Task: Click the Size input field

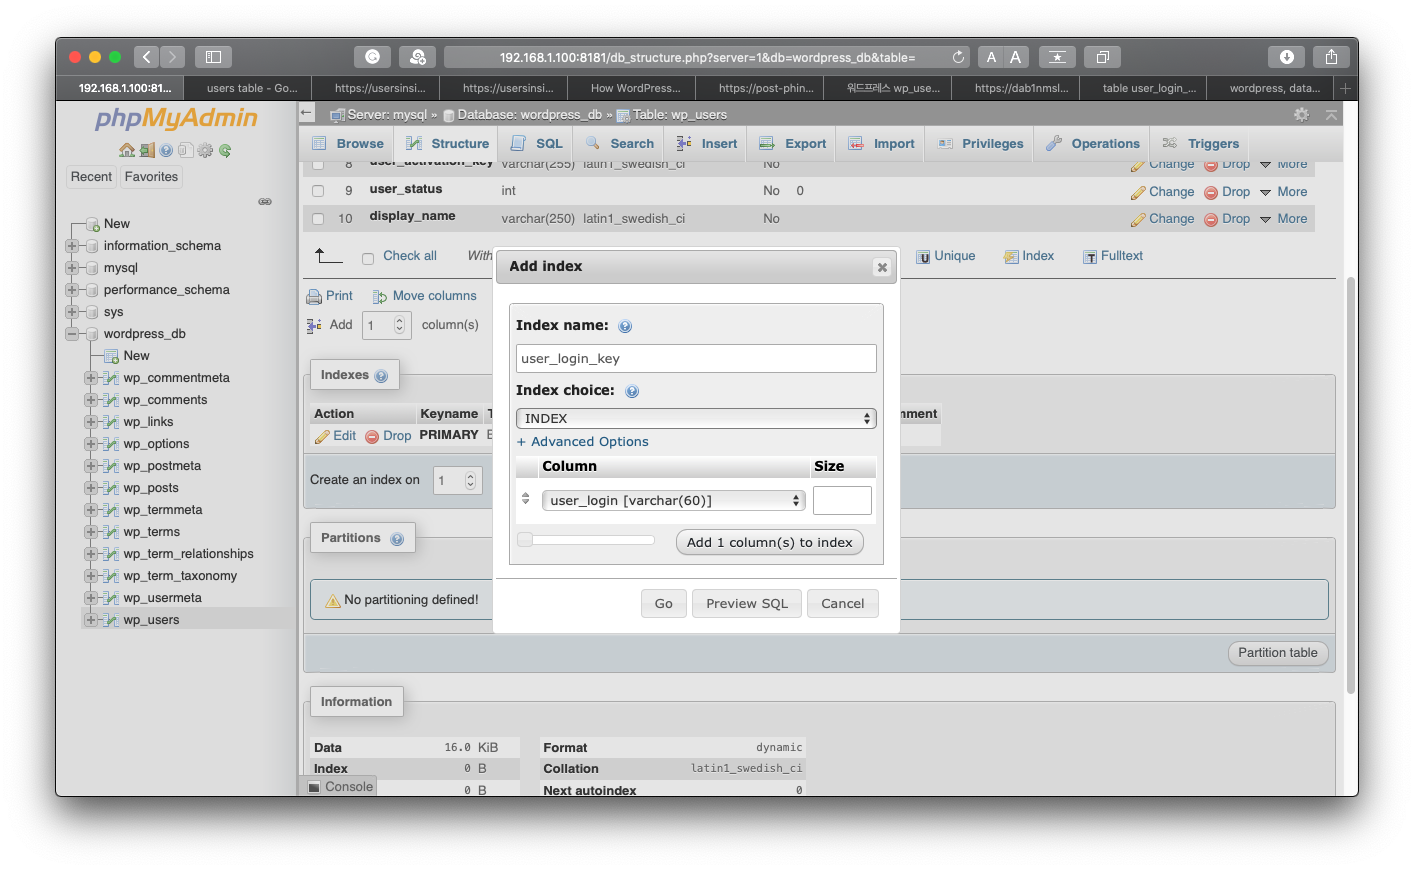Action: click(842, 501)
